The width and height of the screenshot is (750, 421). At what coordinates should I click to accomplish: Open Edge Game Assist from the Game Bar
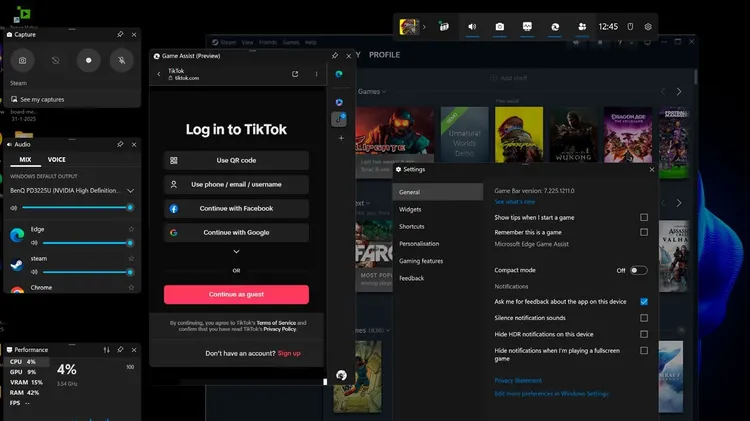pyautogui.click(x=555, y=27)
